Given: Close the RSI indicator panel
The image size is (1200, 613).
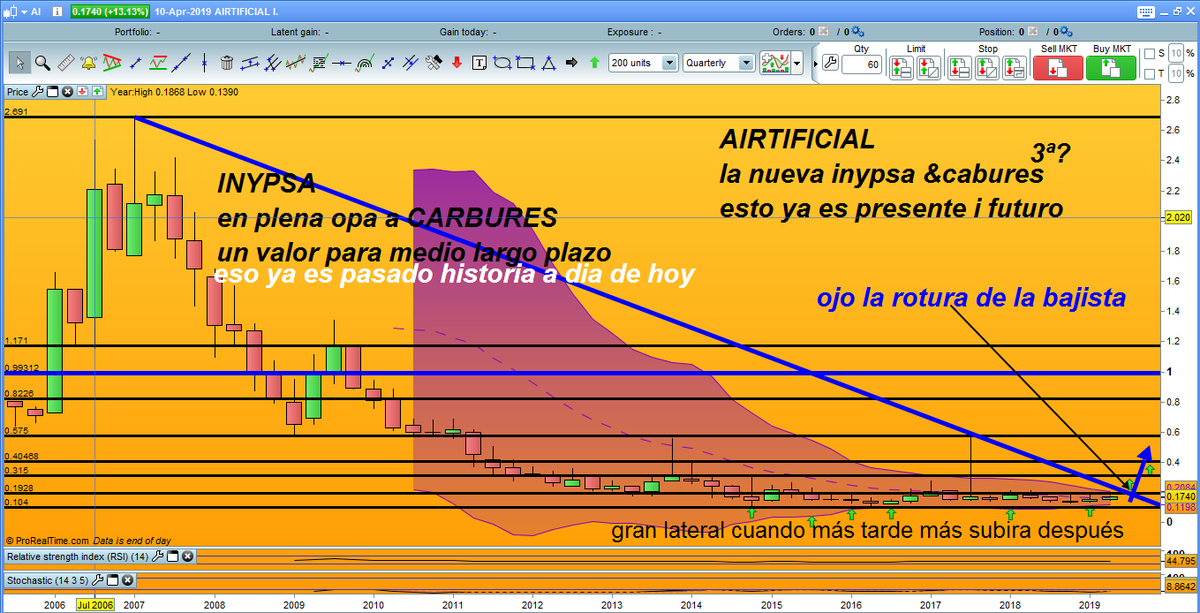Looking at the screenshot, I should coord(187,557).
